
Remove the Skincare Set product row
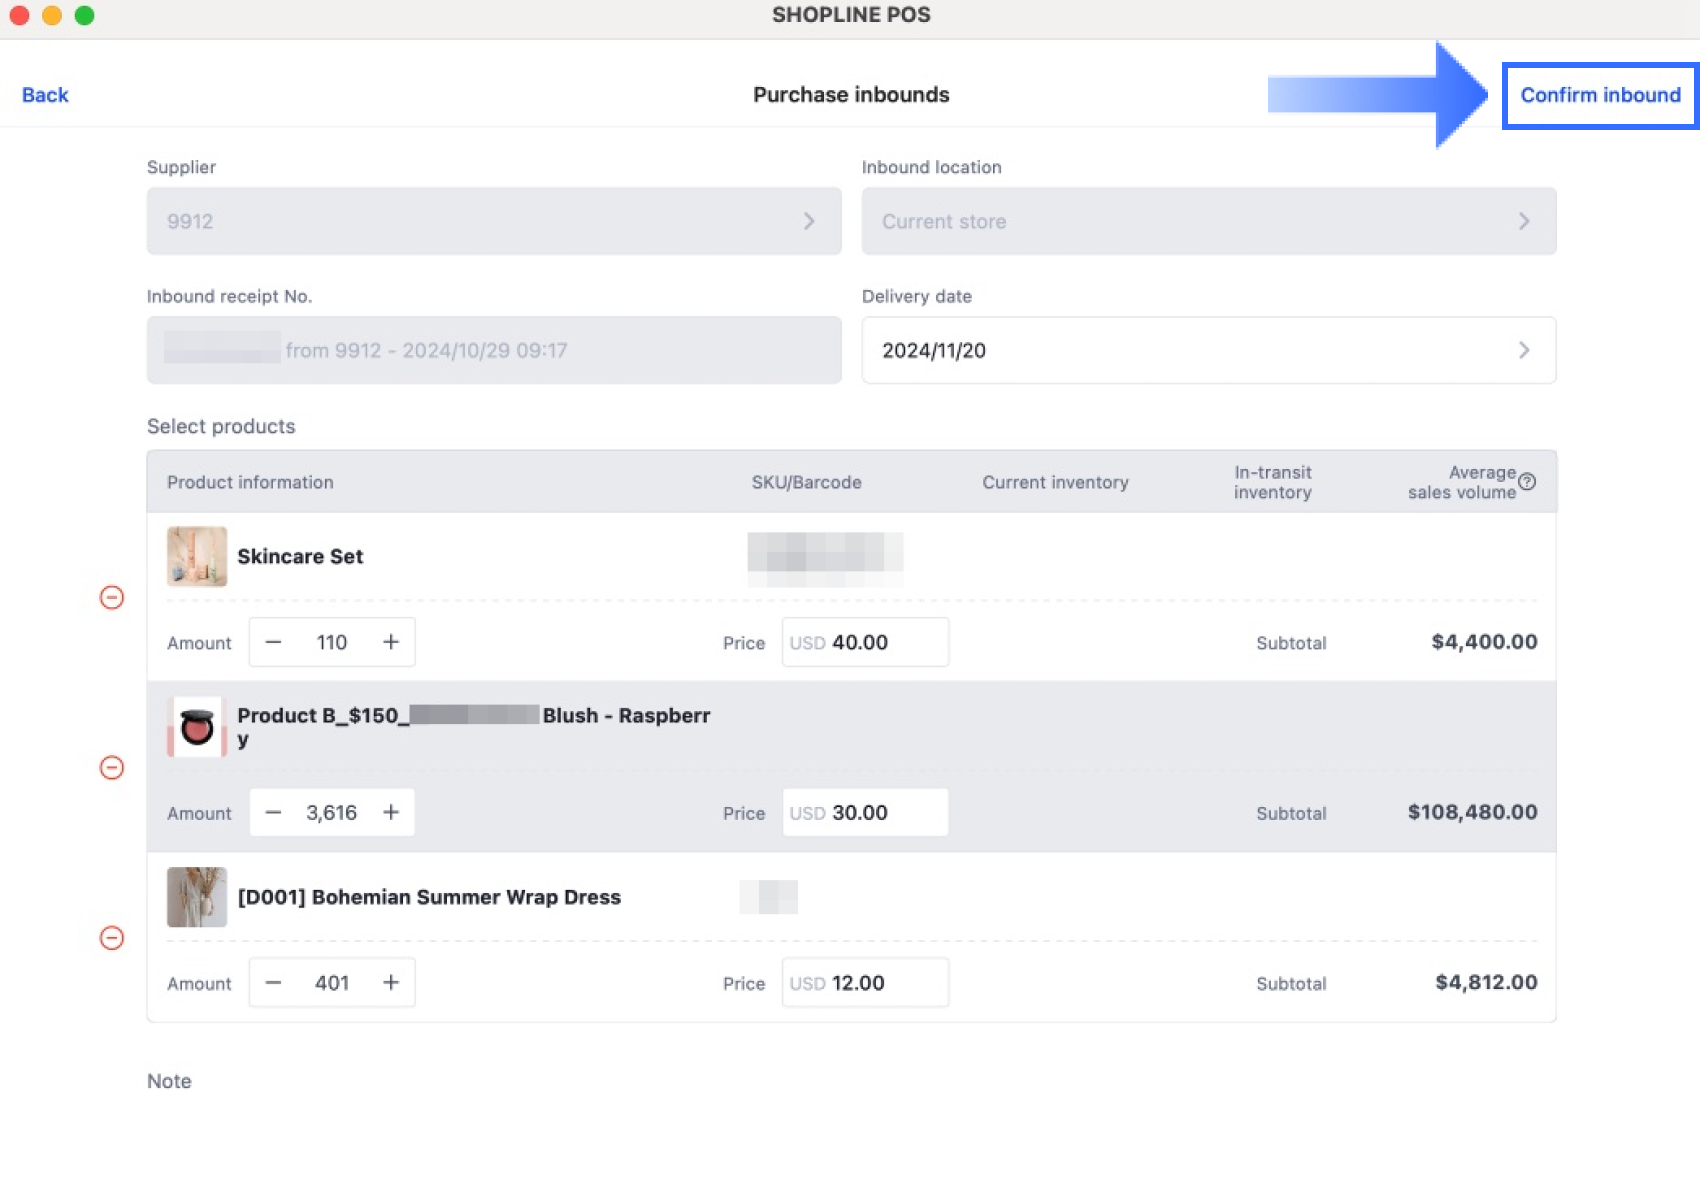112,598
